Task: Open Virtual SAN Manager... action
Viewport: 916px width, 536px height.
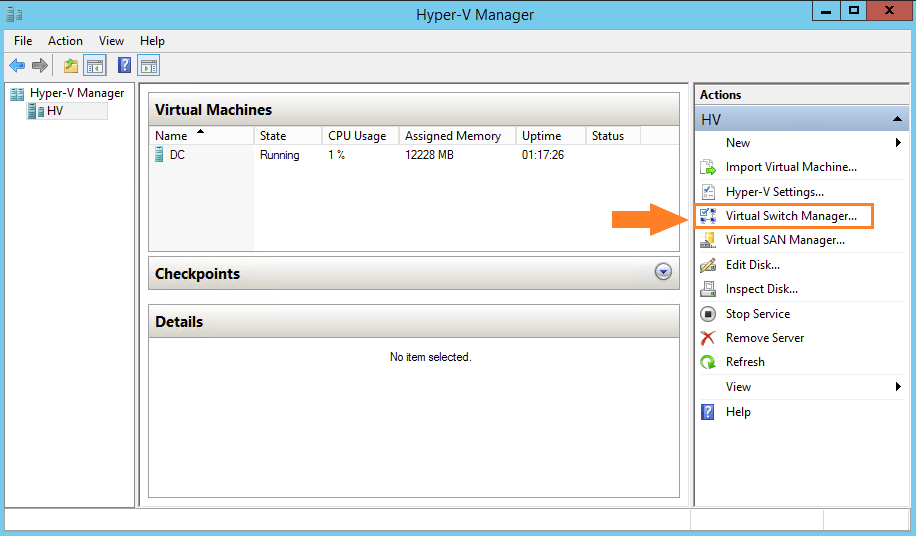Action: click(x=785, y=240)
